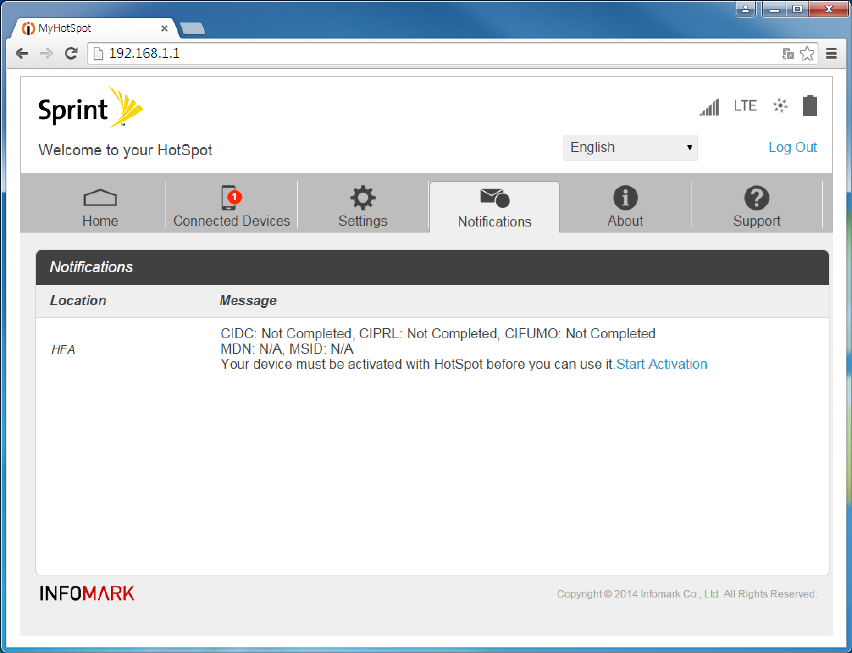Click the Infomark copyright text
This screenshot has height=653, width=852.
[687, 594]
